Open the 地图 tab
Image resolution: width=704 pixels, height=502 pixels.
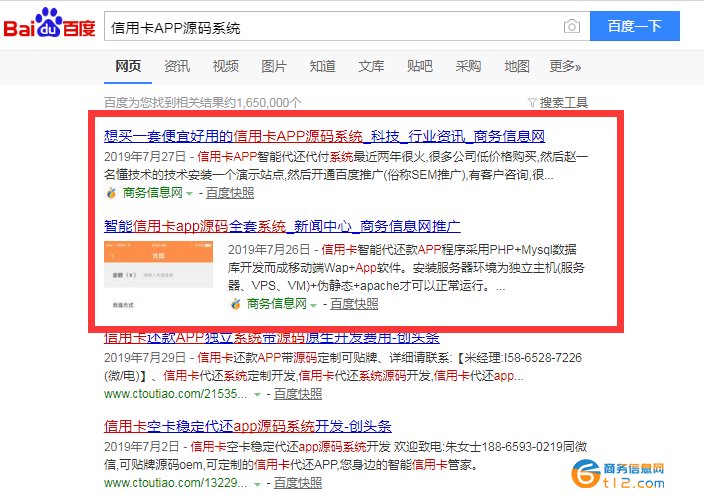(517, 66)
